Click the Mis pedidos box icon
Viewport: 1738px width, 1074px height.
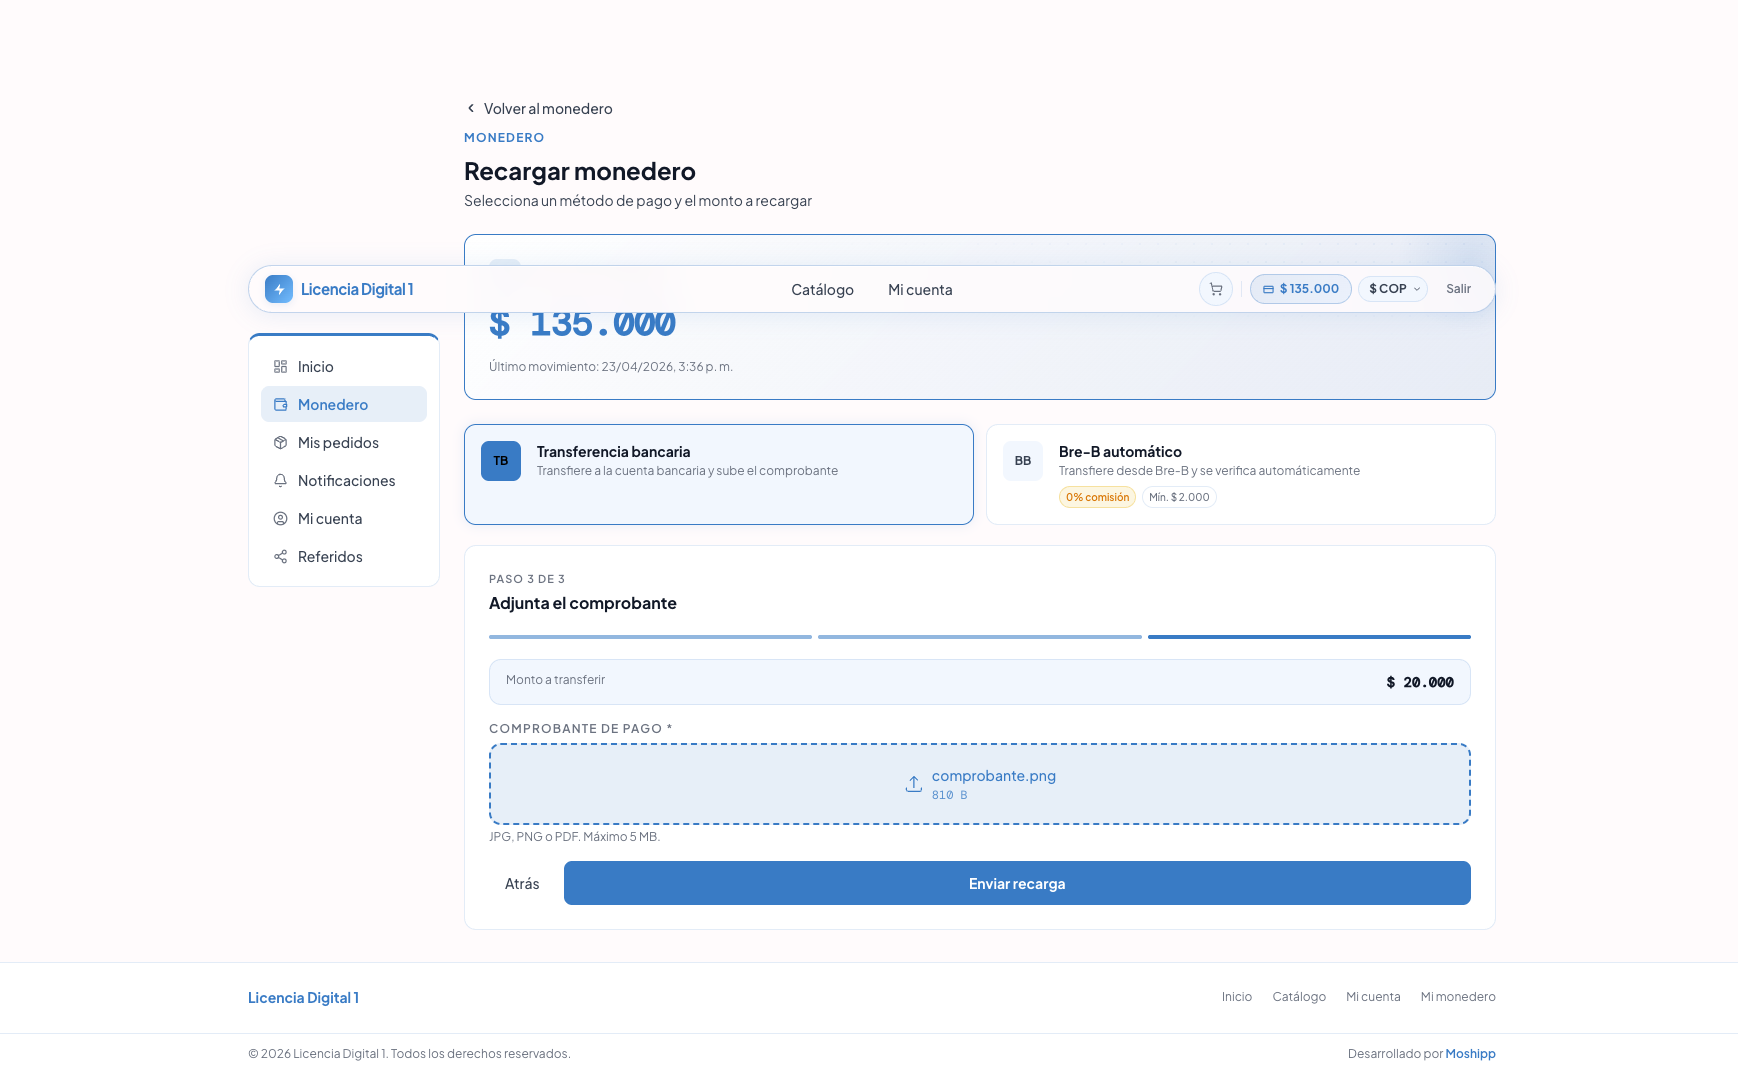[280, 443]
